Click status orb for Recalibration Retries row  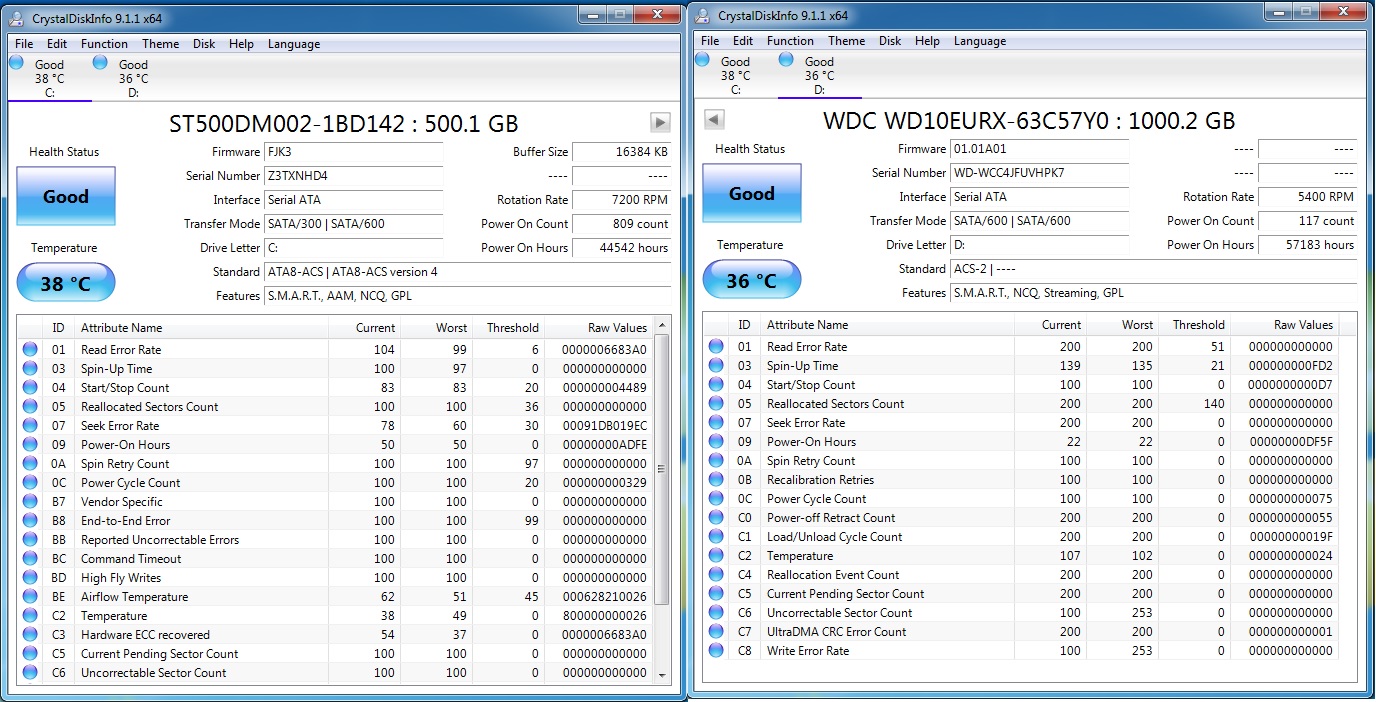716,480
